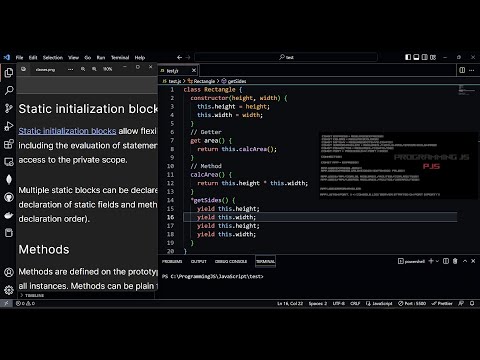Go back with the navigation arrow
Screen dimensions: 480x360
(x=179, y=57)
